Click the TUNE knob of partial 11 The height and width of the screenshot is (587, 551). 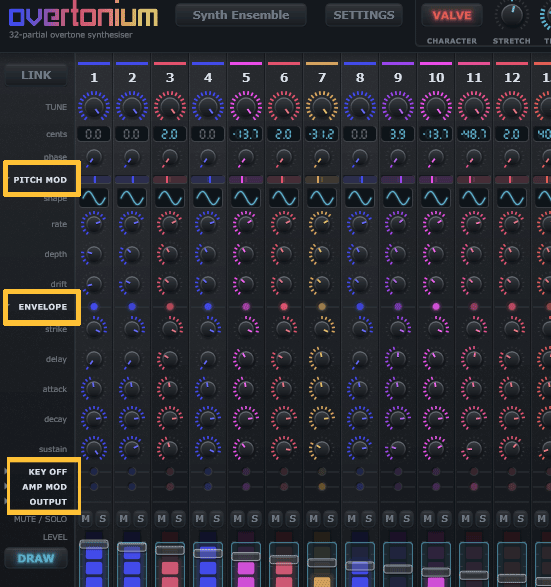(x=474, y=107)
